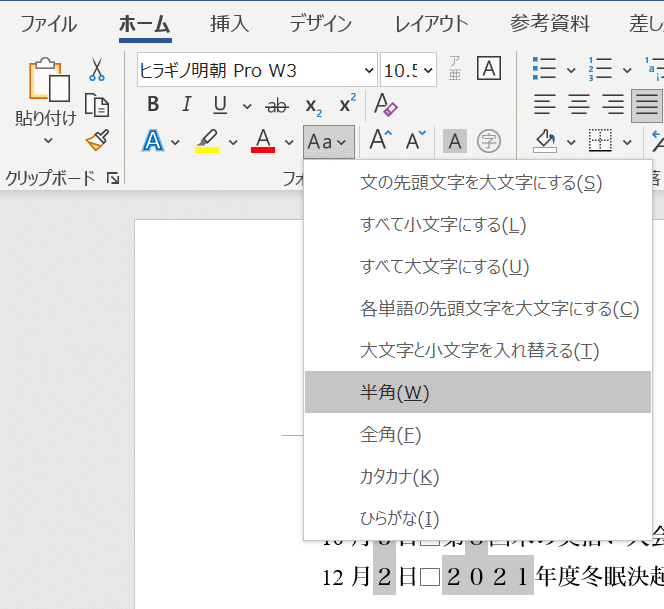Select 半角(W) menu option
Image resolution: width=664 pixels, height=609 pixels.
pos(478,392)
